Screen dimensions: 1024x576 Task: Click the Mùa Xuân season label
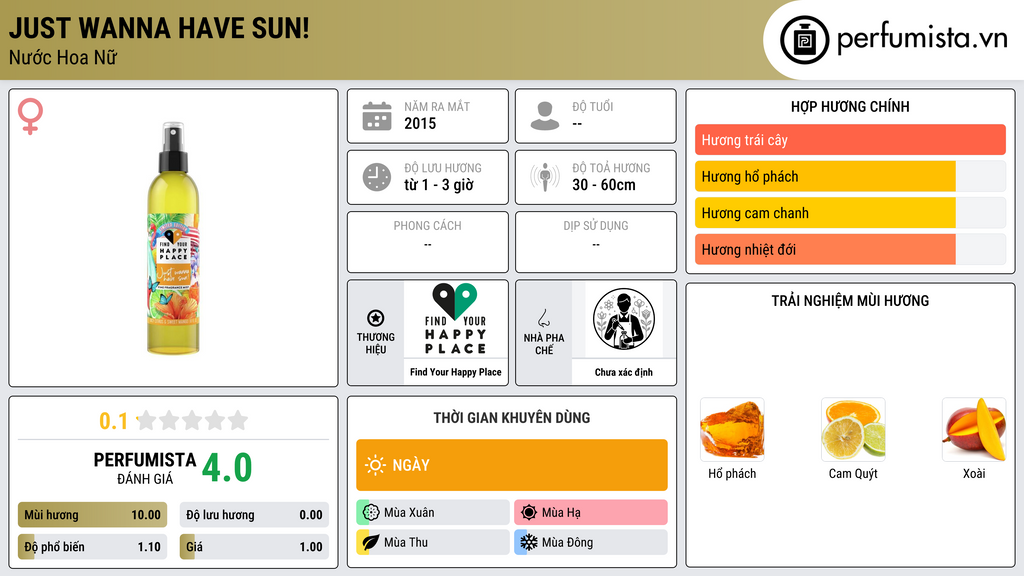(x=409, y=513)
